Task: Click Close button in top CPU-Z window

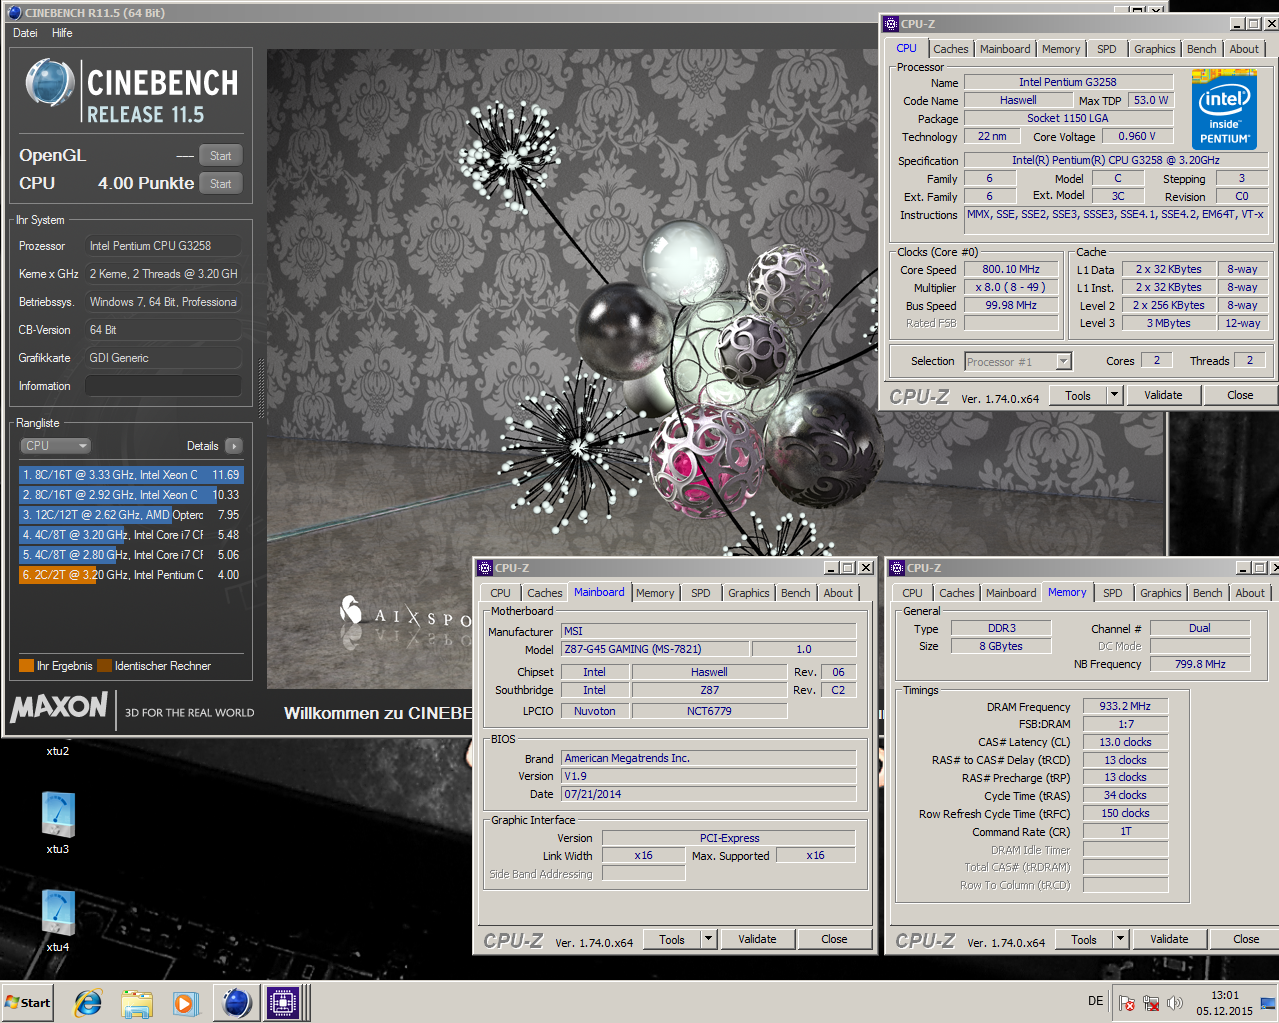Action: (x=1240, y=396)
